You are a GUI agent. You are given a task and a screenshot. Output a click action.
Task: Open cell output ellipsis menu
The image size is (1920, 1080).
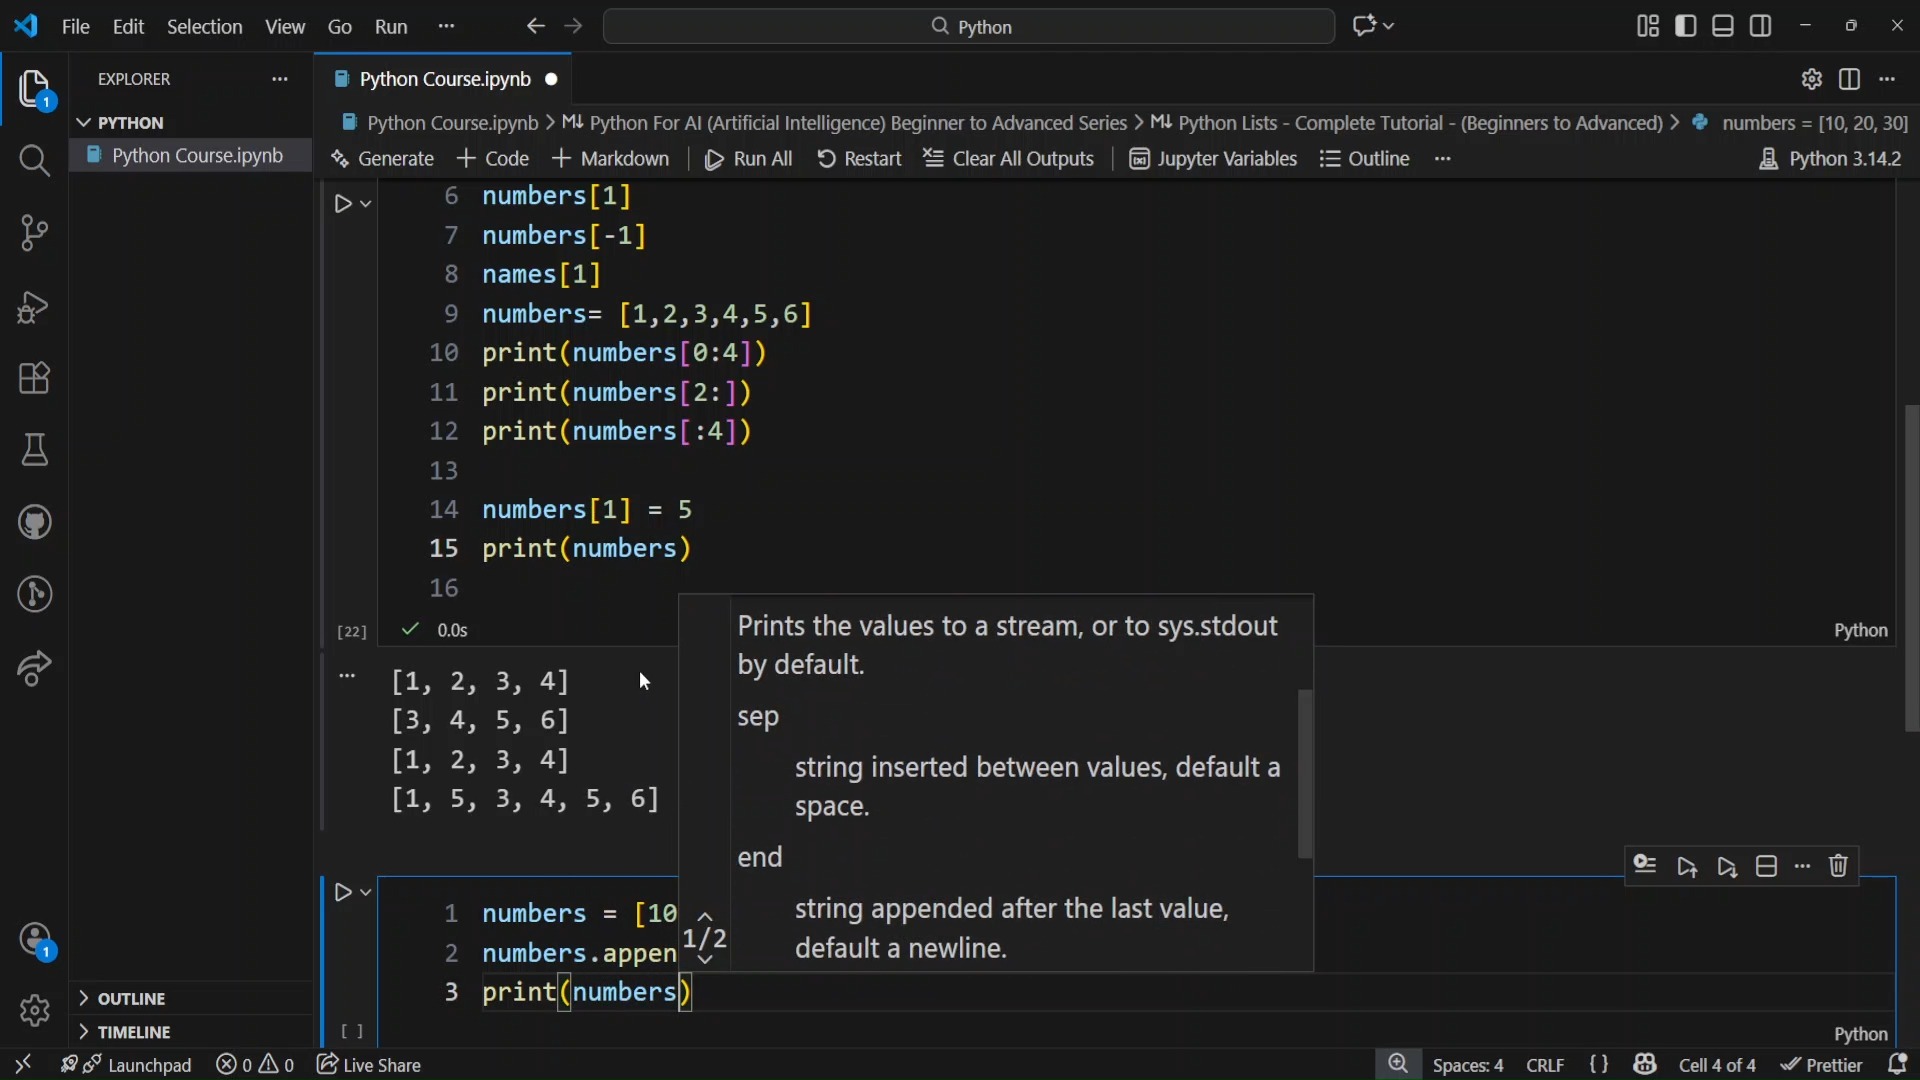347,677
